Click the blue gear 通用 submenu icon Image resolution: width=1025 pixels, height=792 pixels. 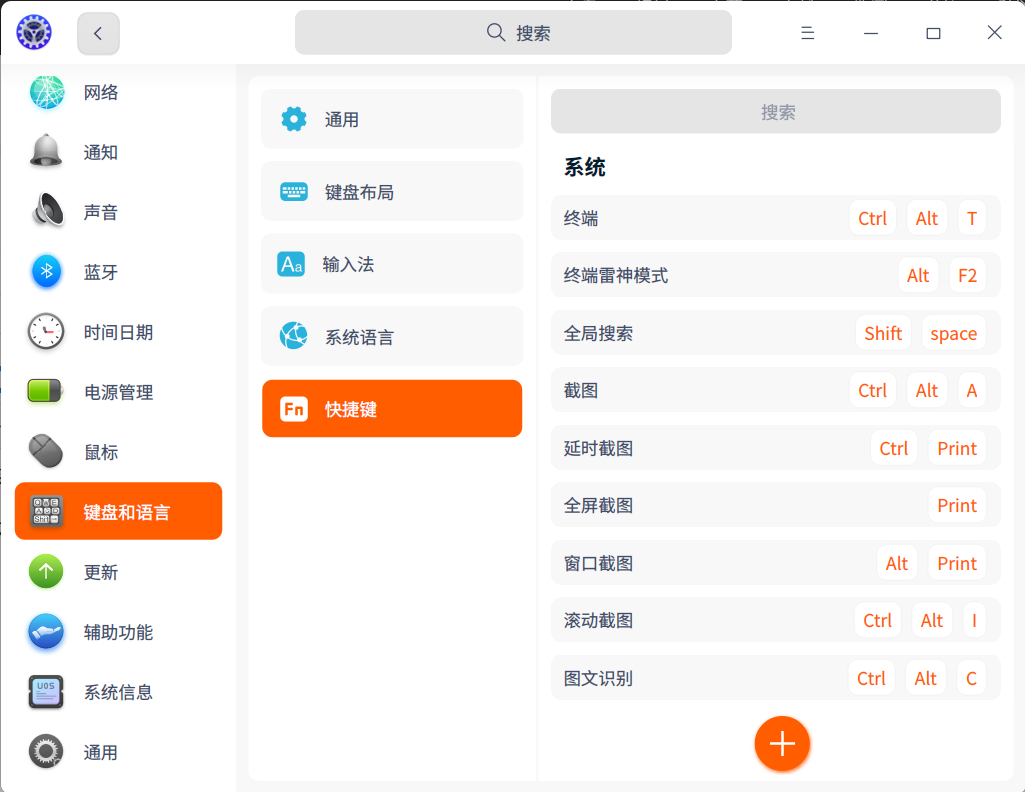coord(294,119)
